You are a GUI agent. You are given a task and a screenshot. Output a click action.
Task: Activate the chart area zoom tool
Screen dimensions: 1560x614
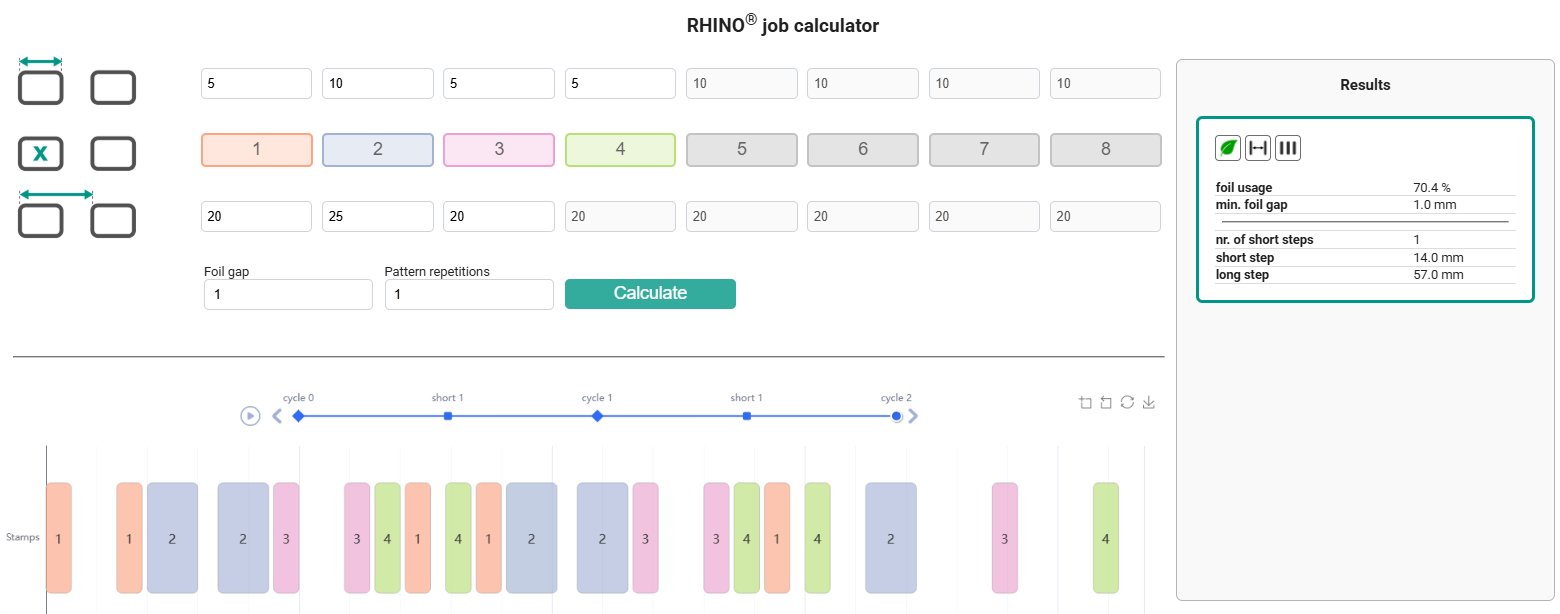coord(1086,403)
